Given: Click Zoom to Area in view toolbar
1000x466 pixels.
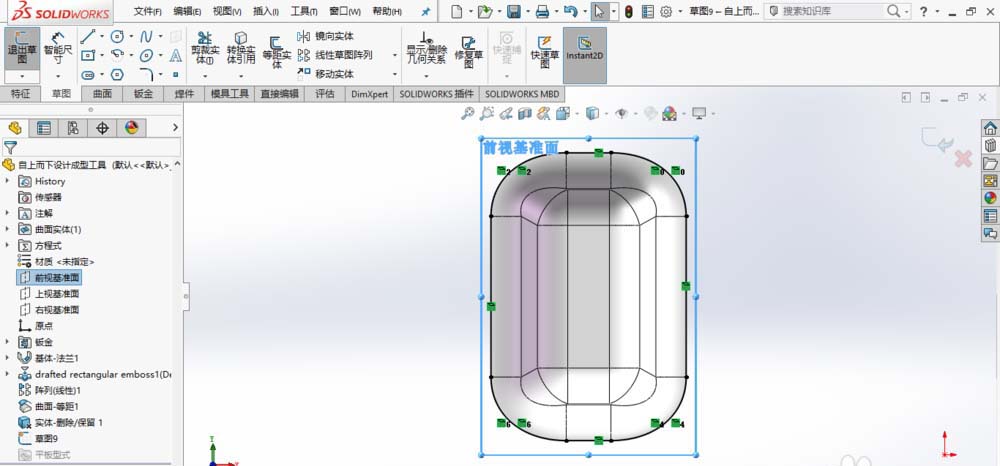Looking at the screenshot, I should [x=487, y=113].
